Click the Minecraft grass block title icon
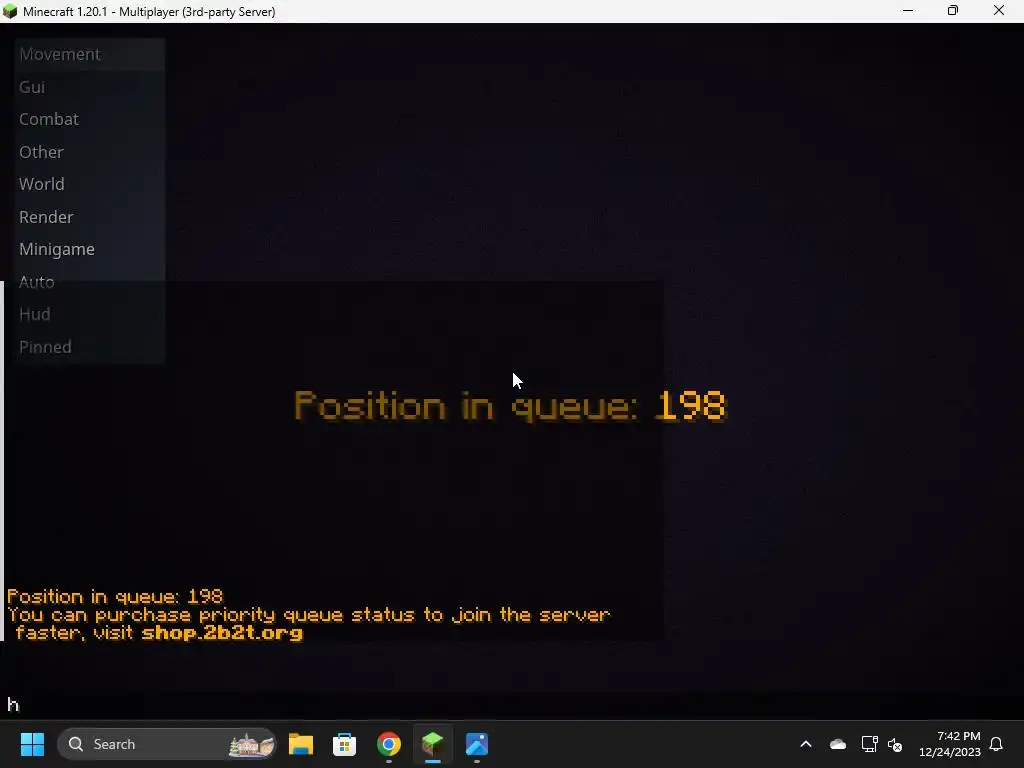Viewport: 1024px width, 768px height. (x=10, y=11)
